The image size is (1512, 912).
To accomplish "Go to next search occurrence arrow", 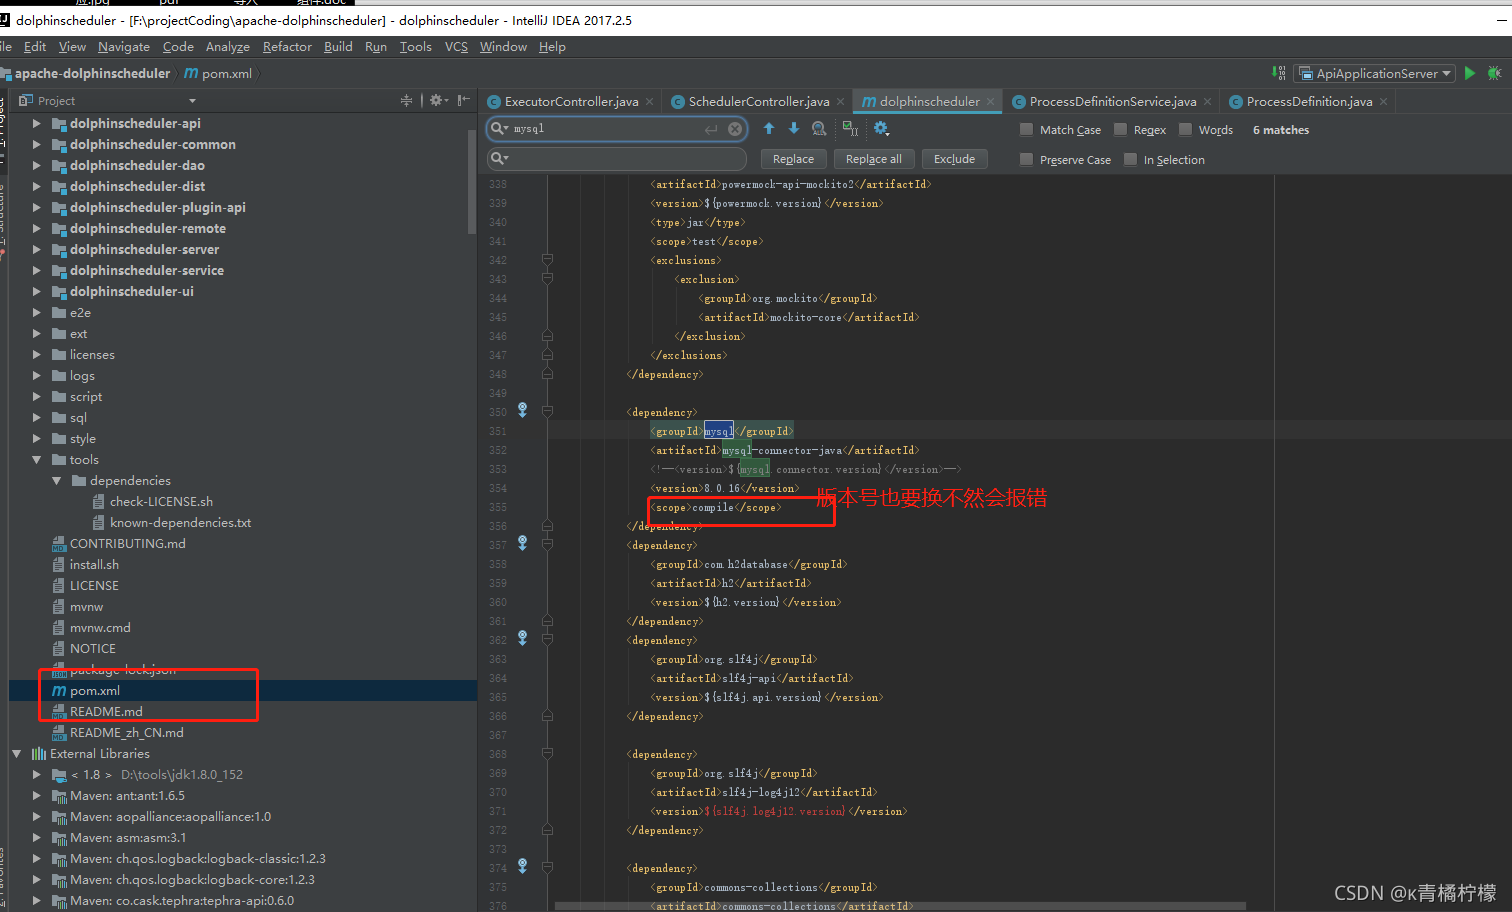I will (x=794, y=128).
